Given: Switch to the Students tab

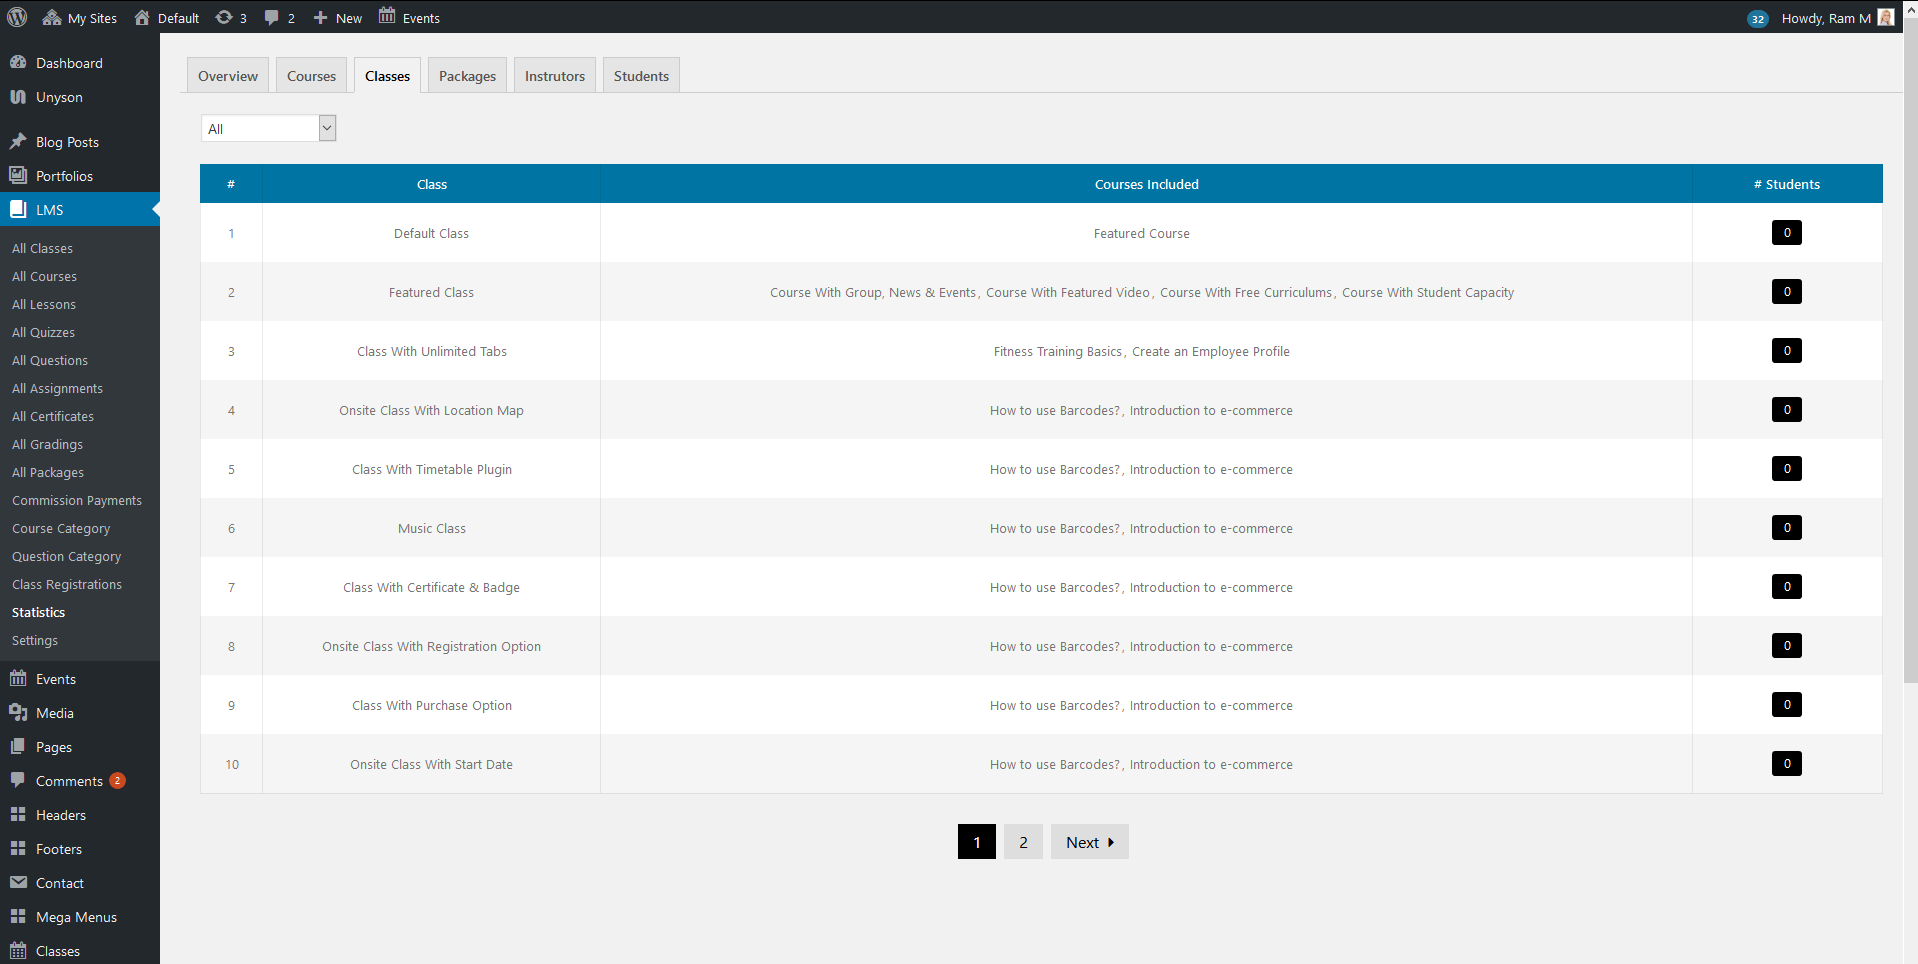Looking at the screenshot, I should click(641, 76).
